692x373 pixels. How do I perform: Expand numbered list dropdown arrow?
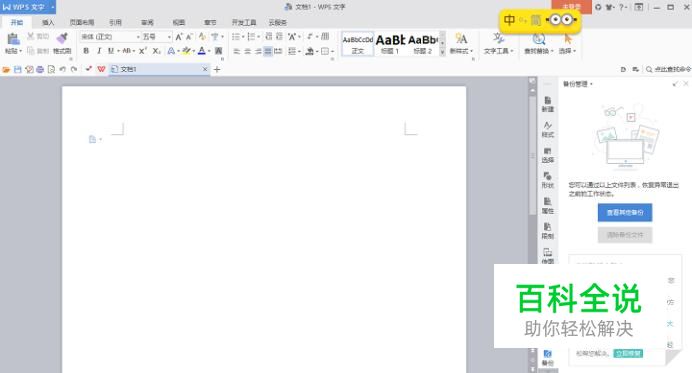pyautogui.click(x=258, y=37)
